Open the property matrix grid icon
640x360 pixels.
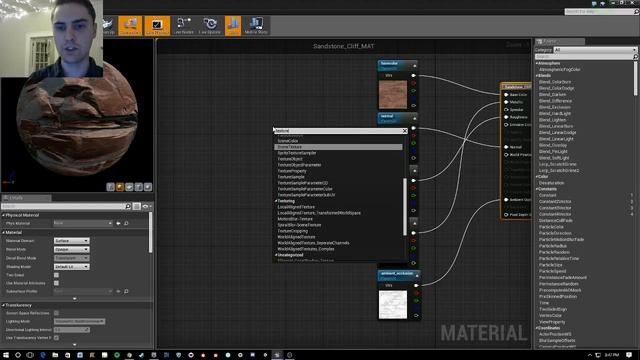pos(137,207)
